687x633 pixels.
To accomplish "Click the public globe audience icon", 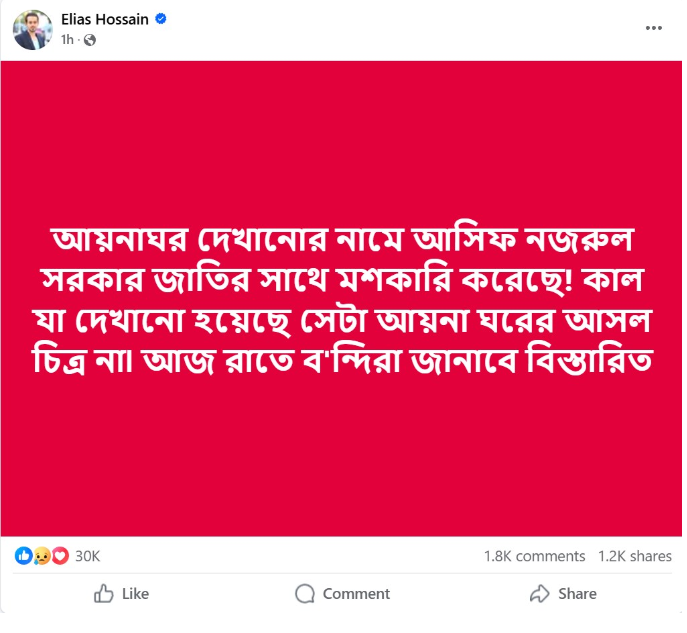I will pyautogui.click(x=89, y=40).
